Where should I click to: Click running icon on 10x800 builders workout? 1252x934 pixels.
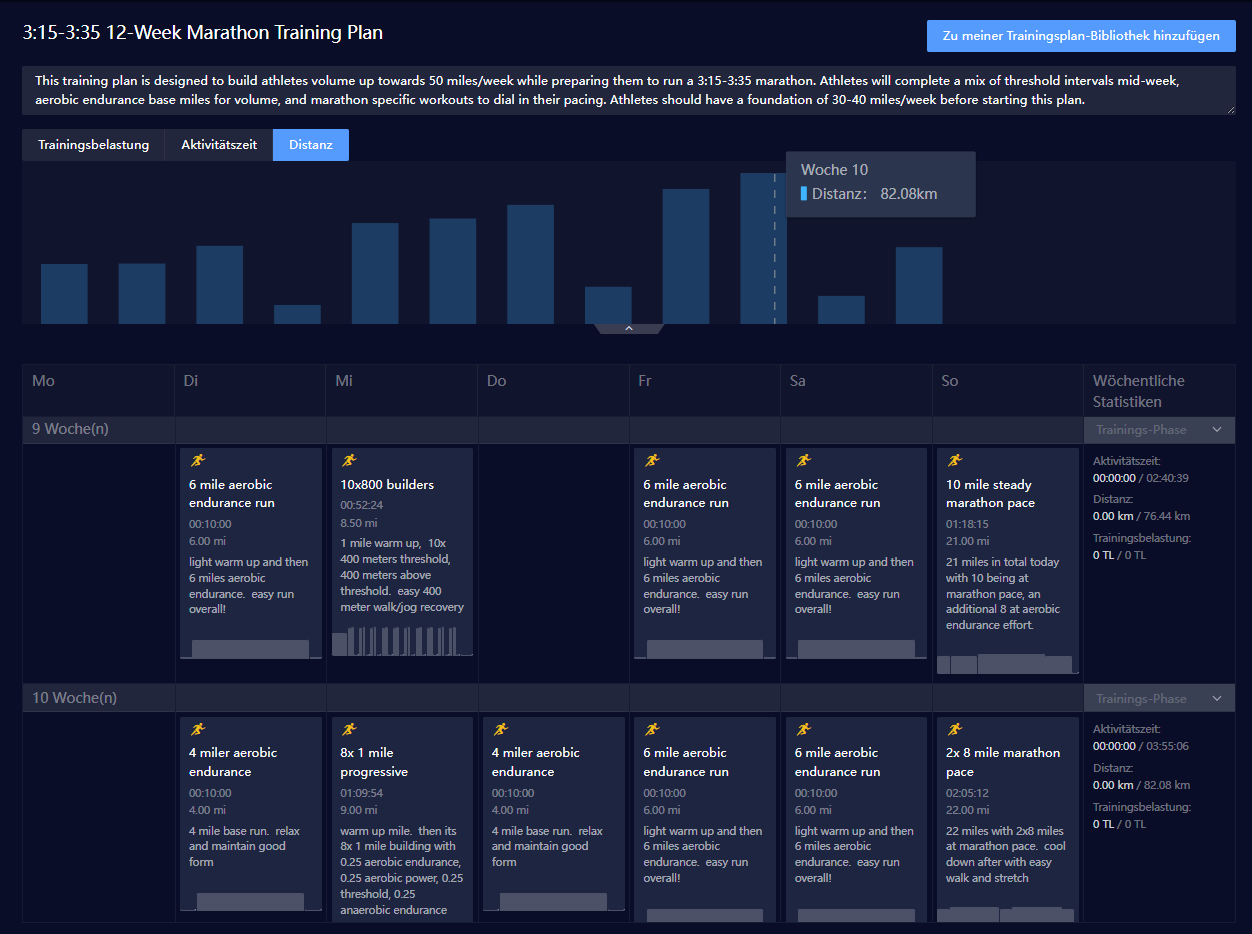click(x=349, y=460)
